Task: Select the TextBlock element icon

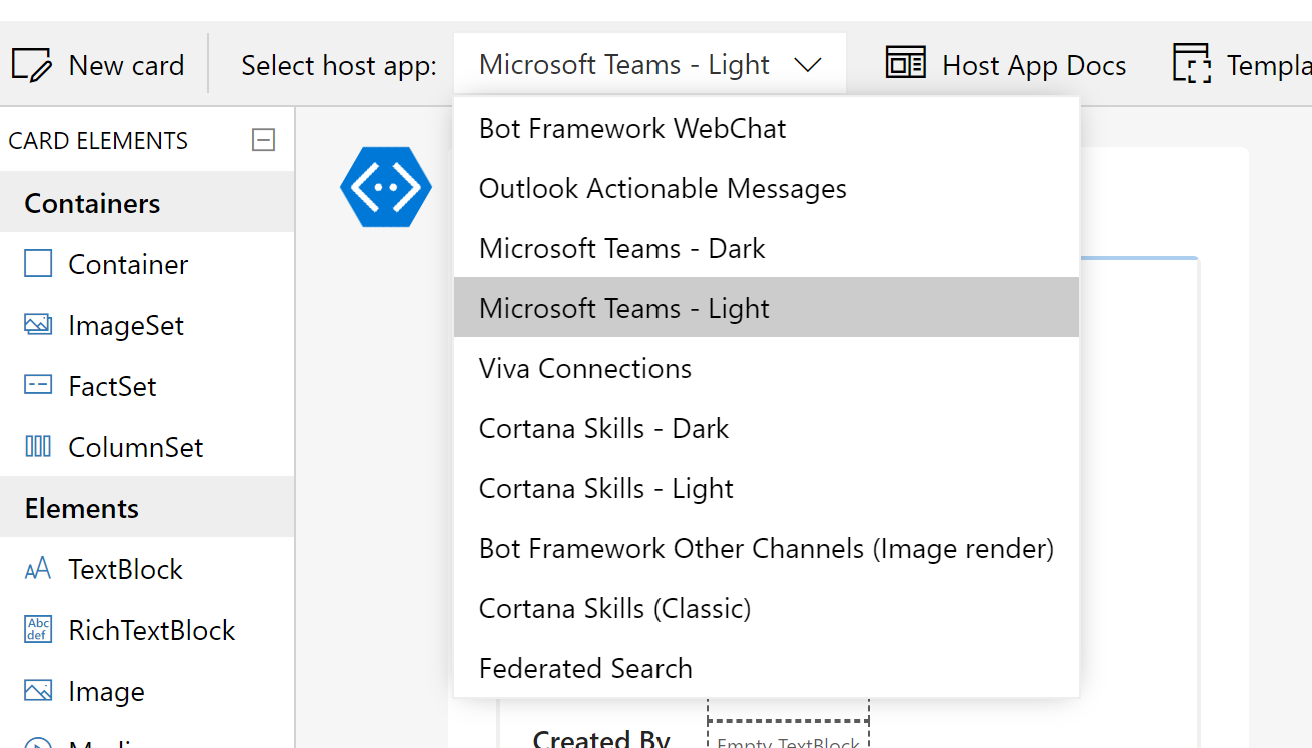Action: [37, 568]
